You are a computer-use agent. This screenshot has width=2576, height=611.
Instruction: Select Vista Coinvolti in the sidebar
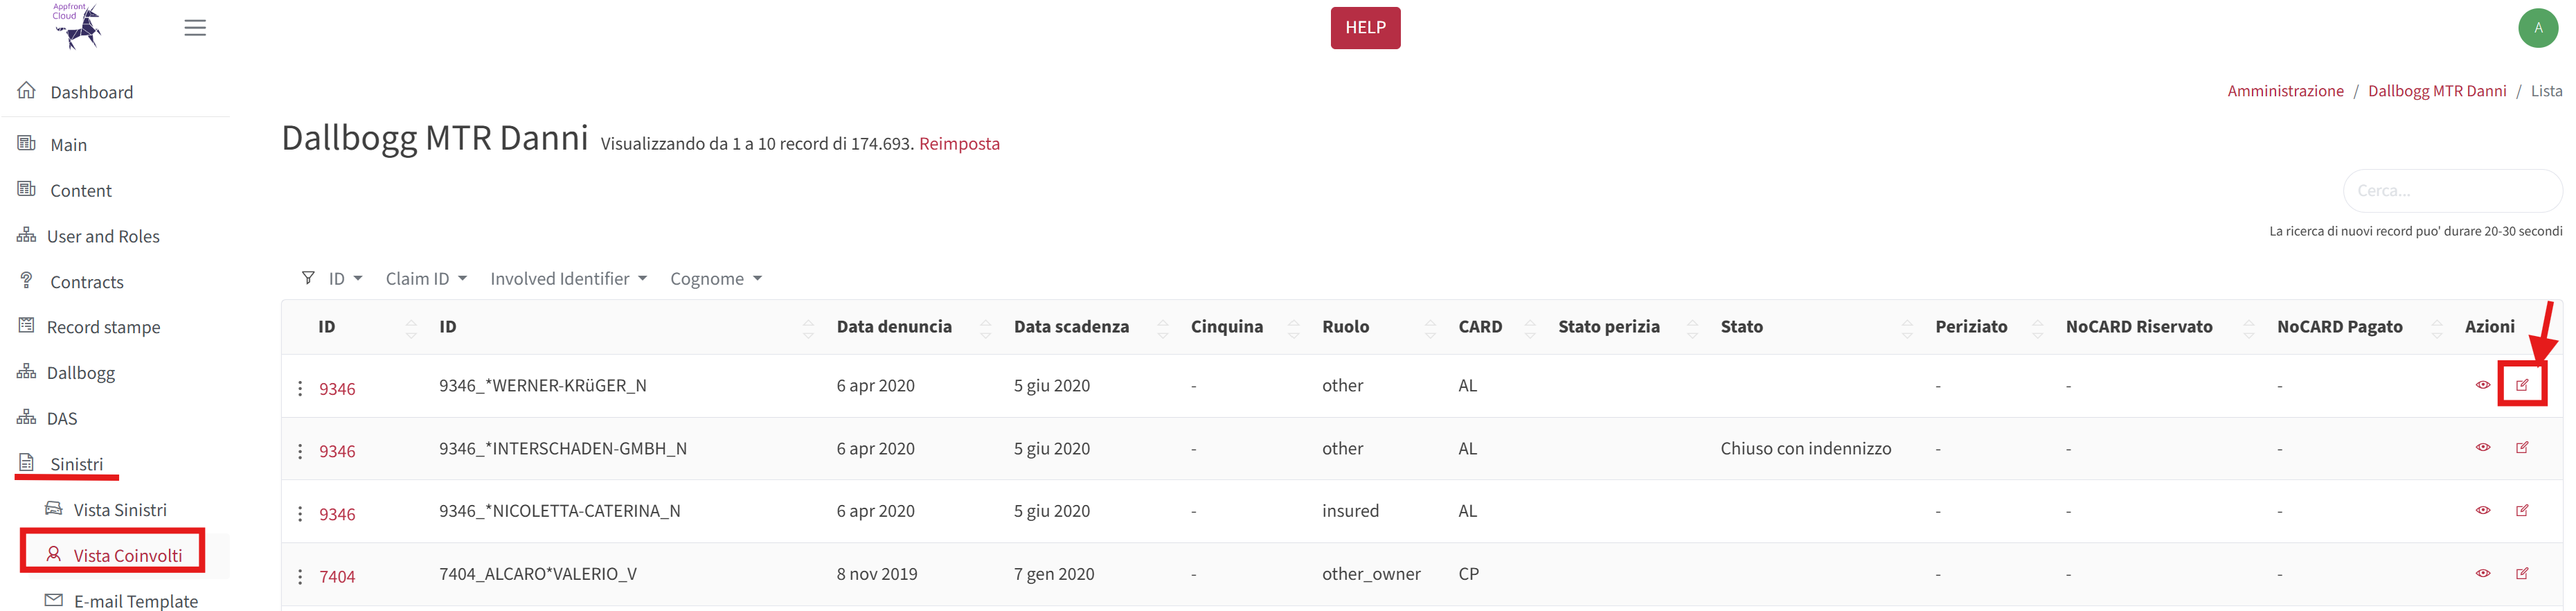coord(127,555)
